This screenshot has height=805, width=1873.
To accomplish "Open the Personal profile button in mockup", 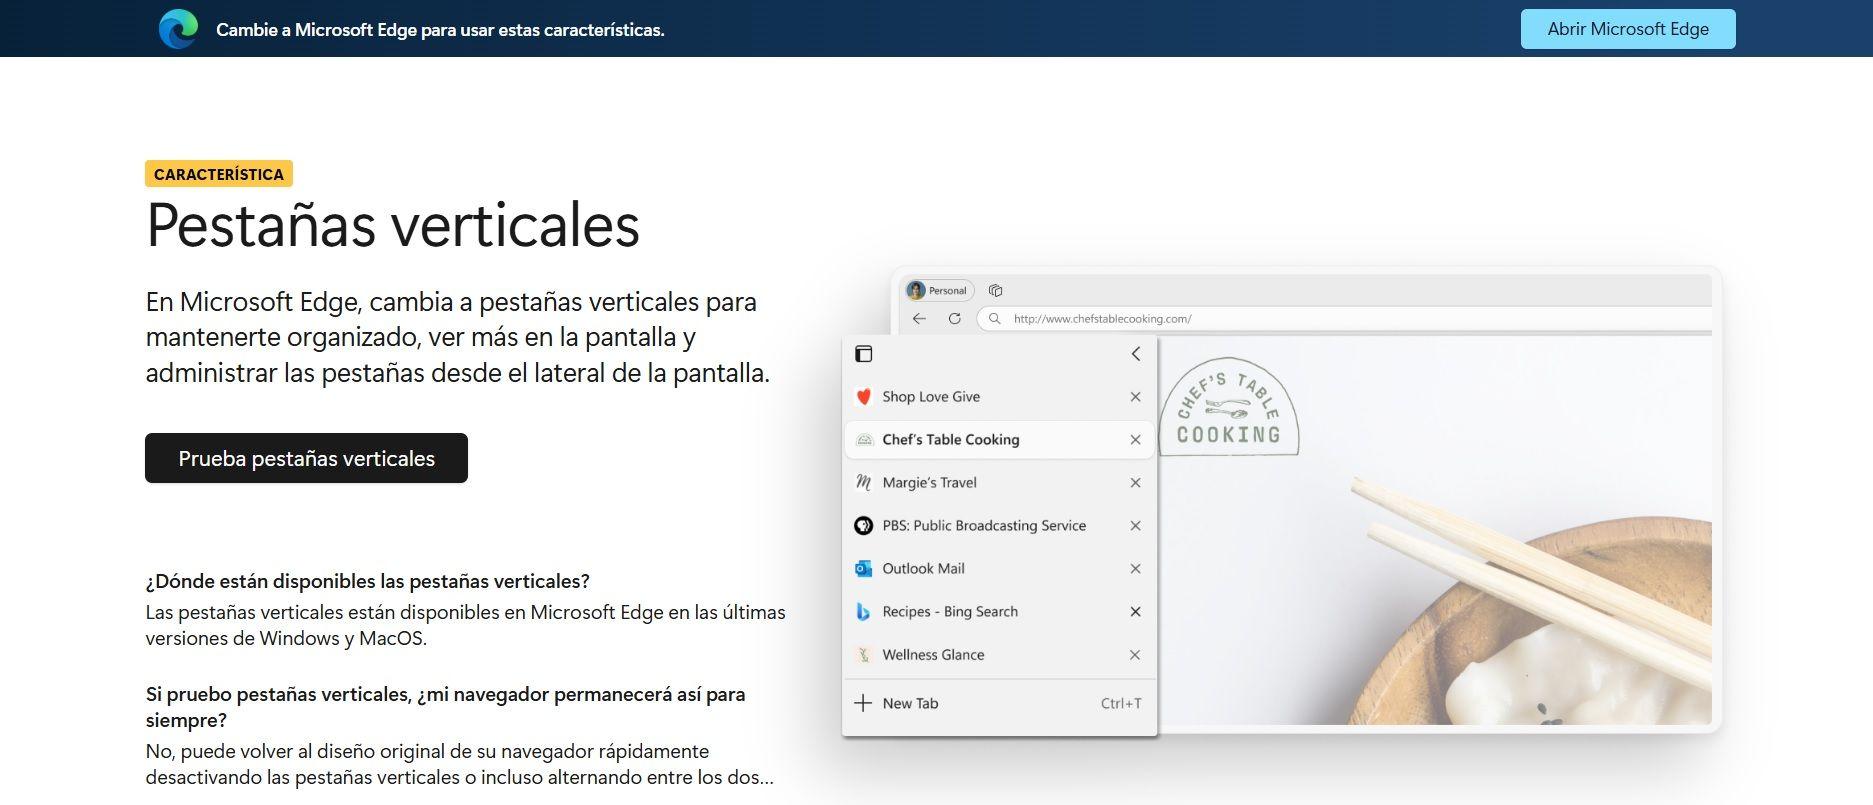I will 939,291.
